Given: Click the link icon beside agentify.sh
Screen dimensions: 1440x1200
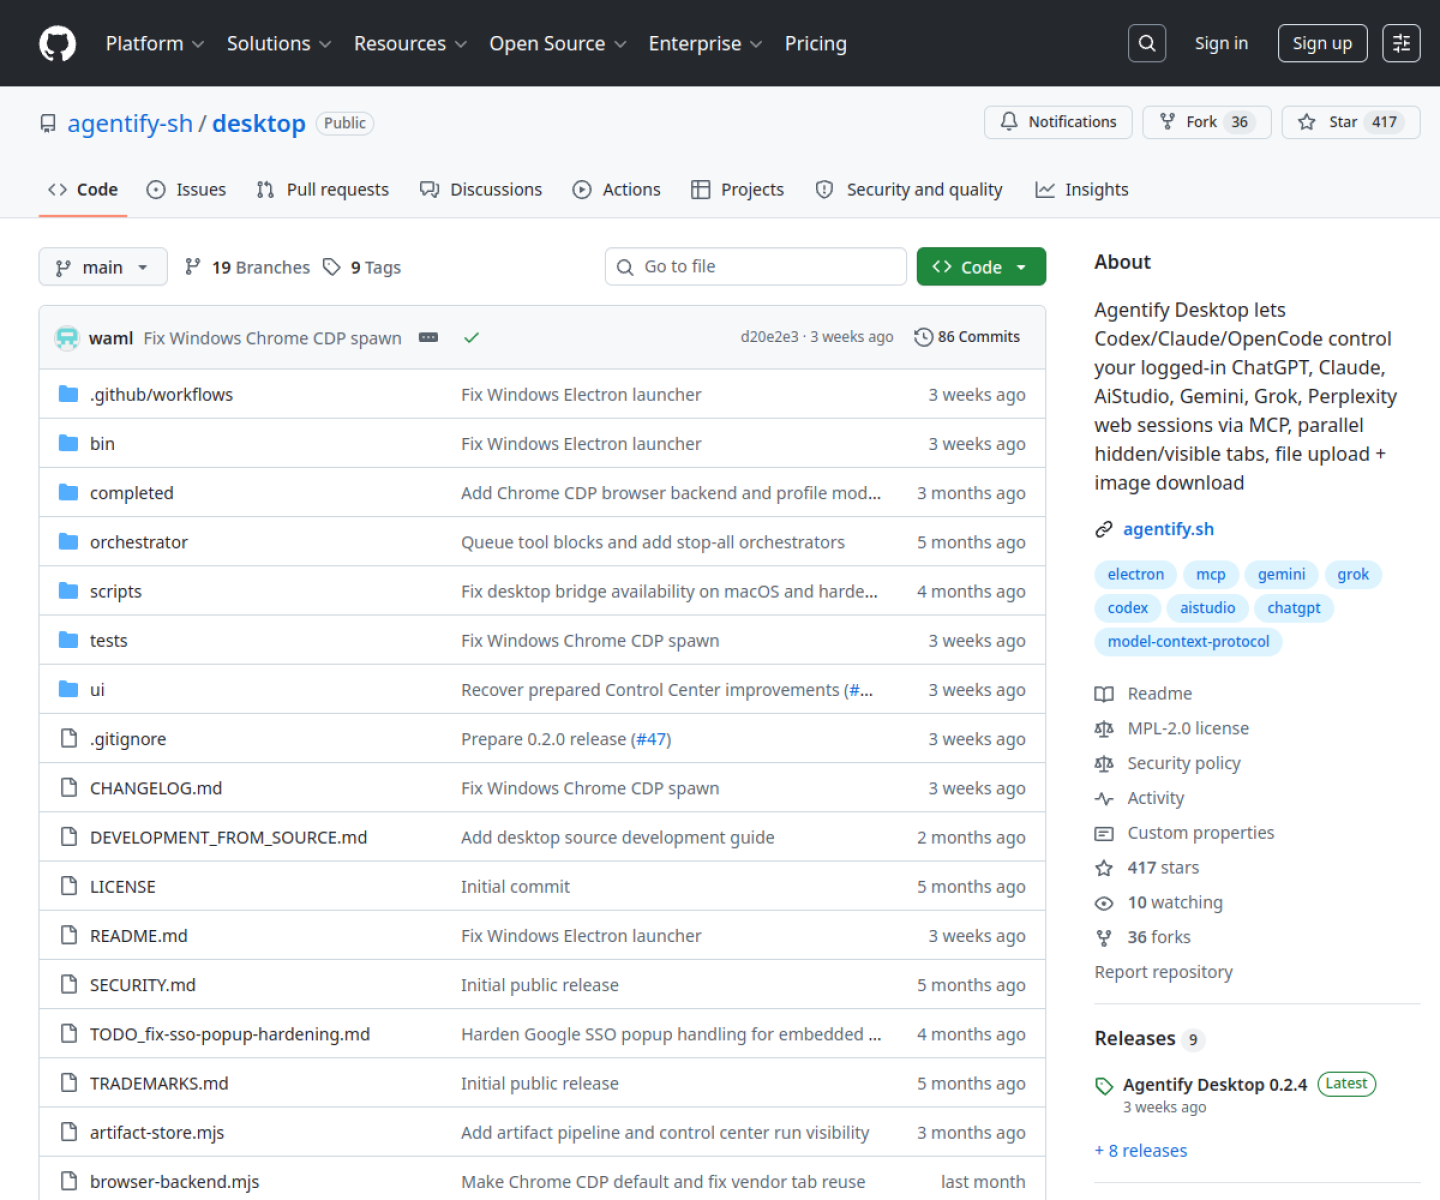Looking at the screenshot, I should [1104, 529].
